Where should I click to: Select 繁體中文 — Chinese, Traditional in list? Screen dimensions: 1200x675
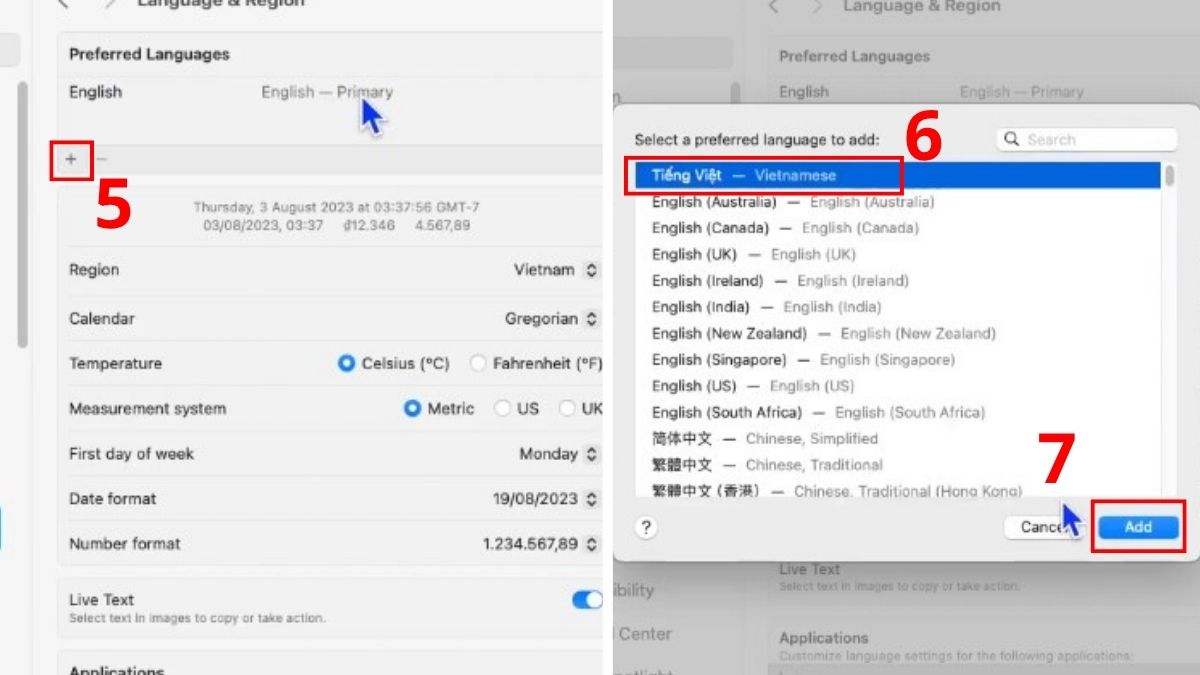point(898,465)
